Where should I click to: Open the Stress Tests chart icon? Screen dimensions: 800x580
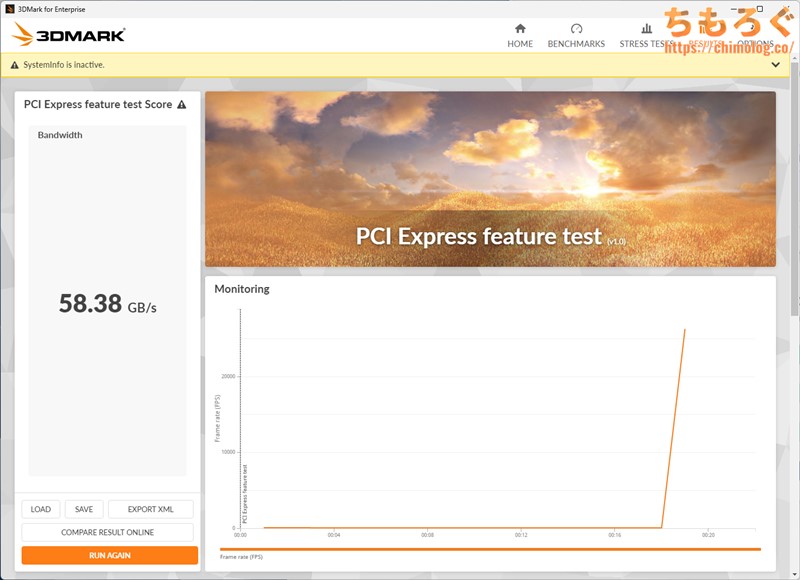646,29
